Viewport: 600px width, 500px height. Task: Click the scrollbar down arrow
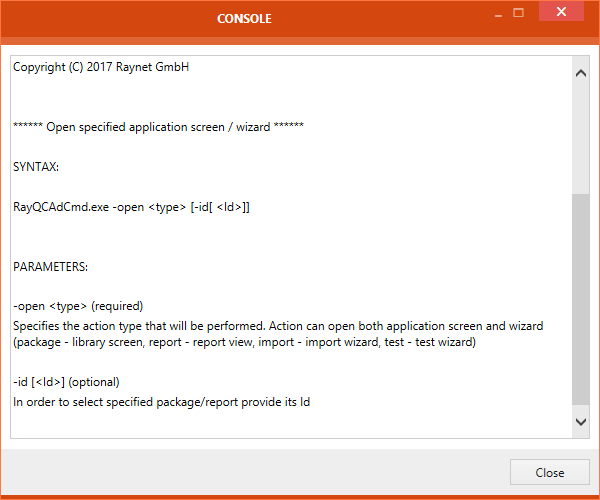pyautogui.click(x=581, y=423)
